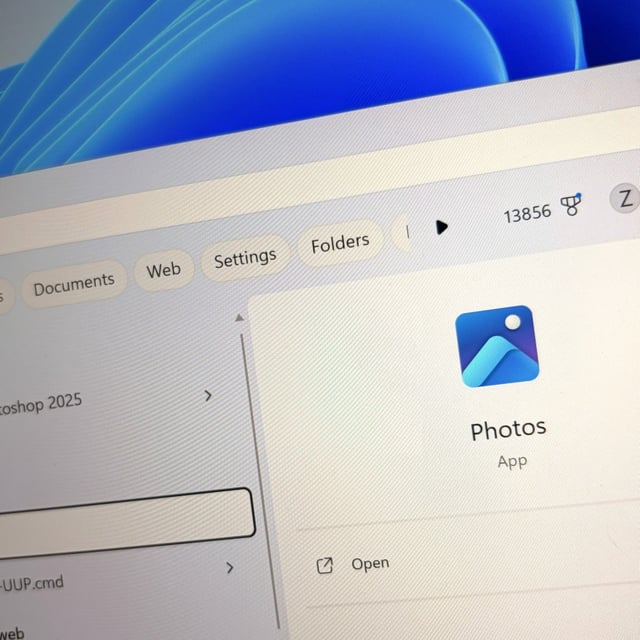Click the Photos app icon
The image size is (640, 640).
(x=497, y=346)
